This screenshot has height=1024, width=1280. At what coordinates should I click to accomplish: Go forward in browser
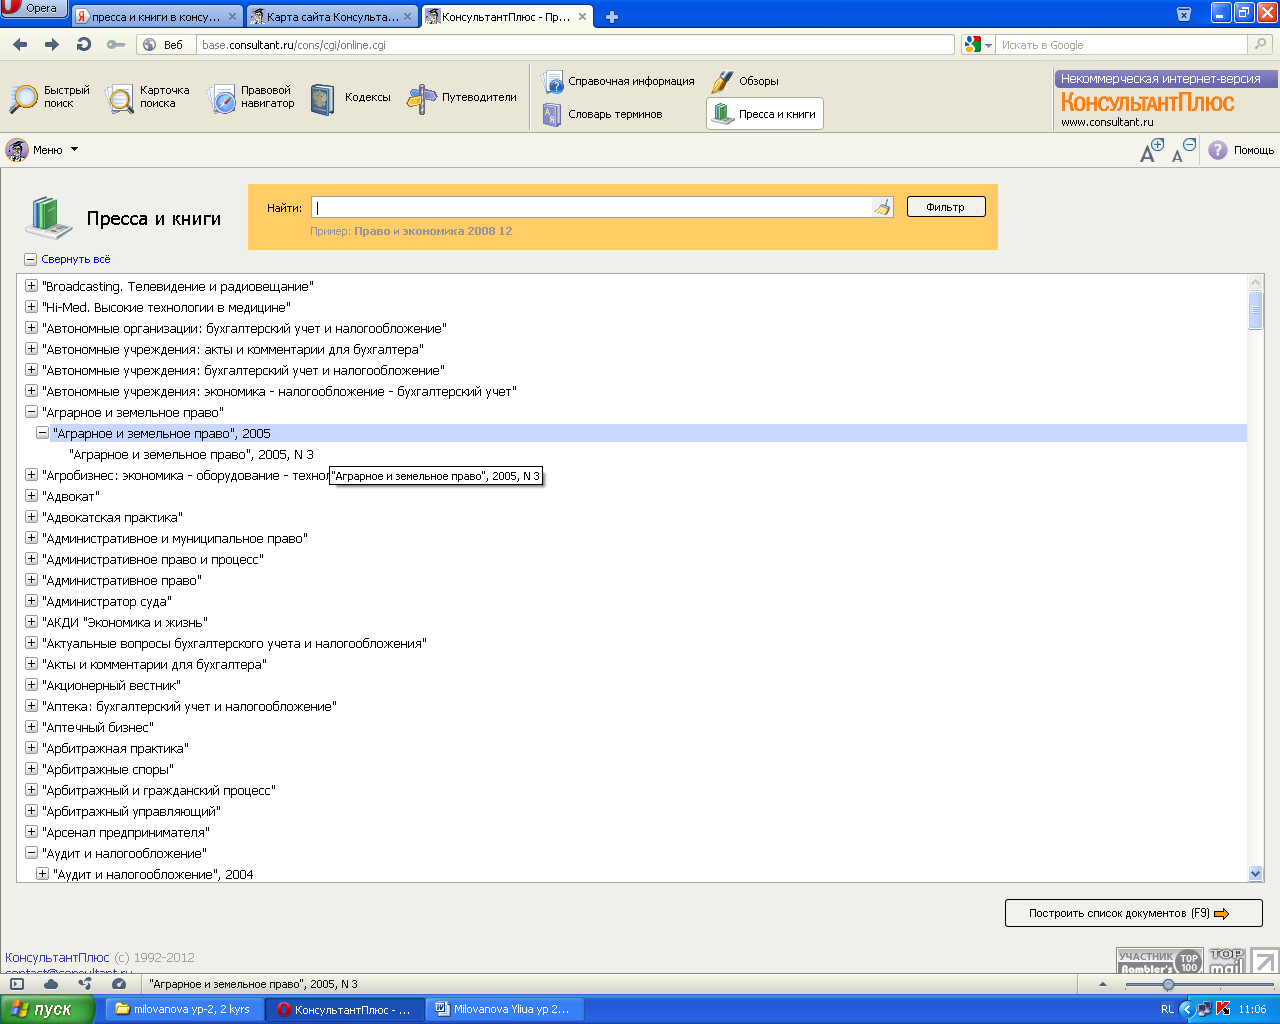52,45
